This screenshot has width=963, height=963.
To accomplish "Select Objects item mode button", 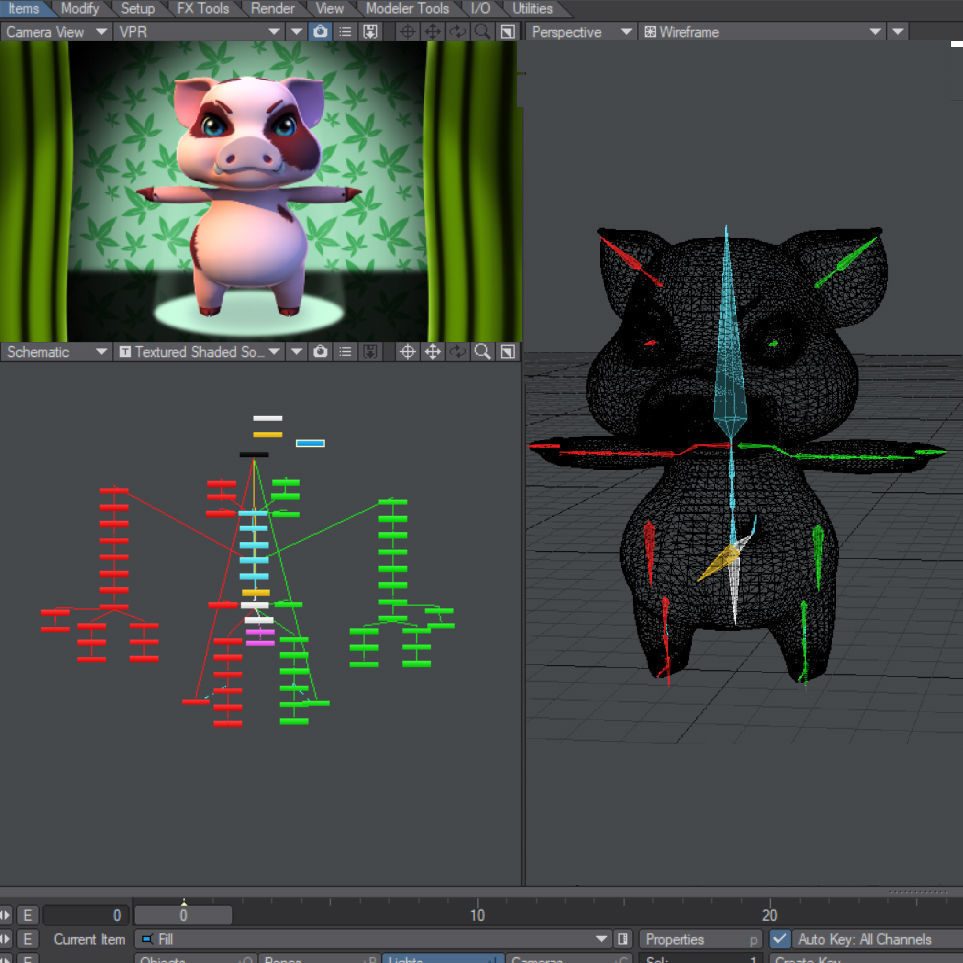I will coord(195,959).
